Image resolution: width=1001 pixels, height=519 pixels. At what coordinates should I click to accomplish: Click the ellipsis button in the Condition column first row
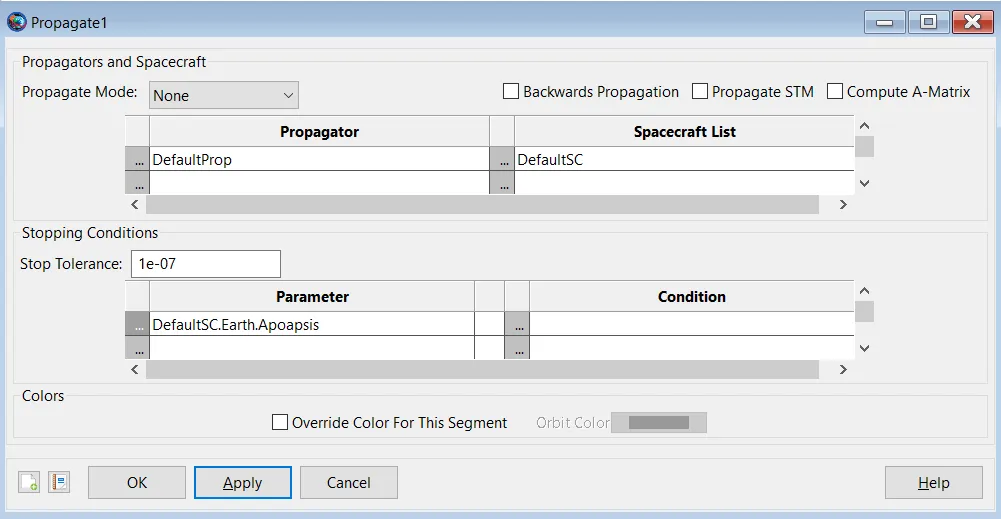[x=517, y=325]
